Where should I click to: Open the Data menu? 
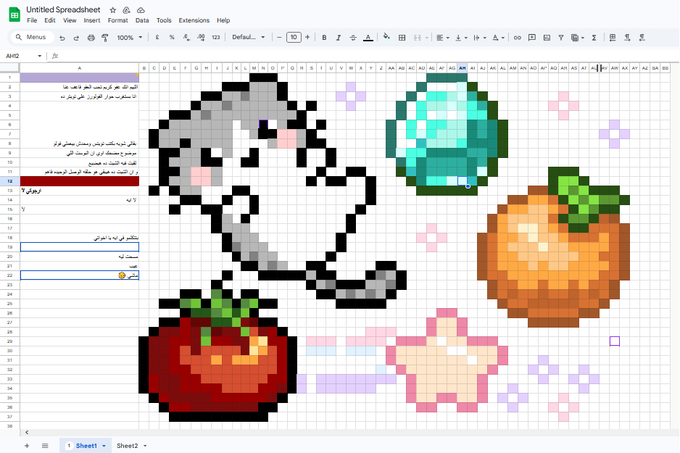click(x=142, y=20)
